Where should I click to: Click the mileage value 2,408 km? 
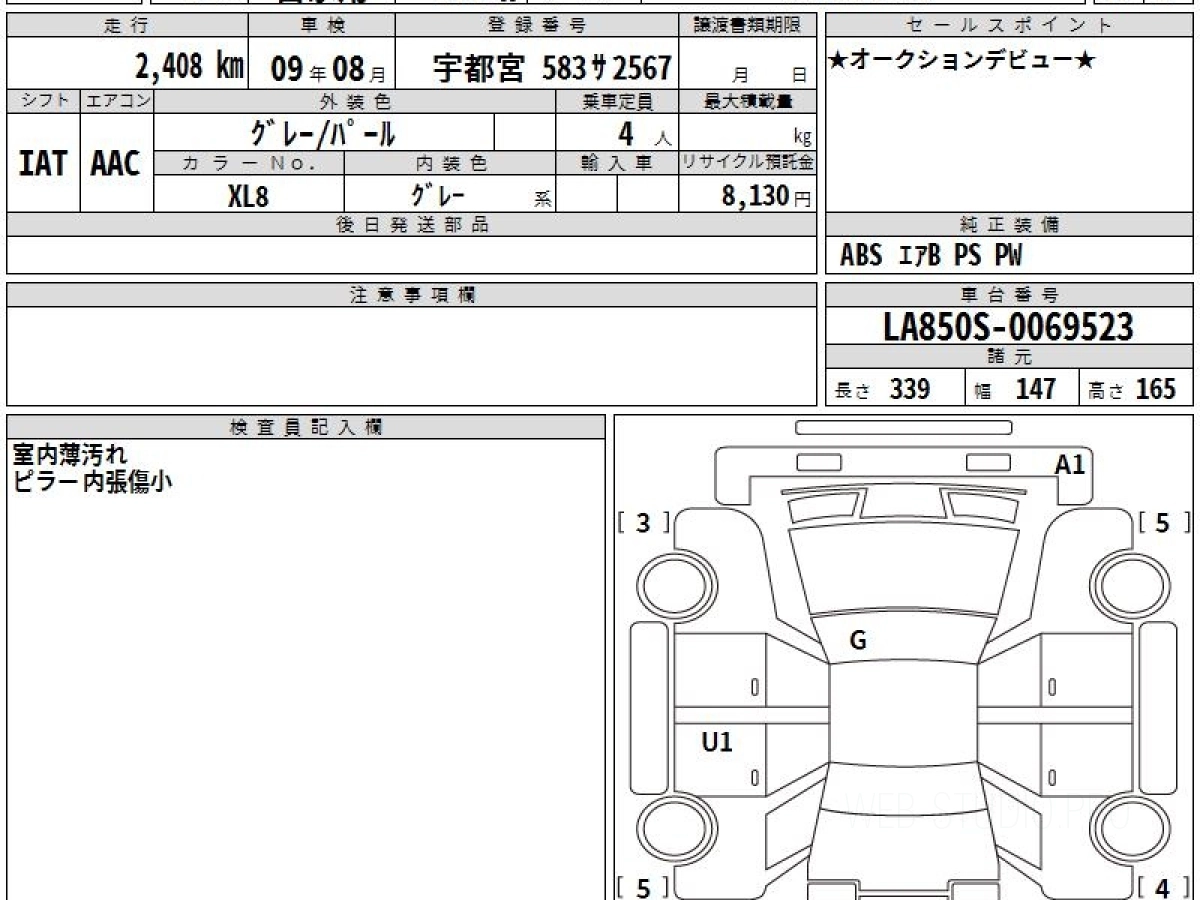coord(189,67)
